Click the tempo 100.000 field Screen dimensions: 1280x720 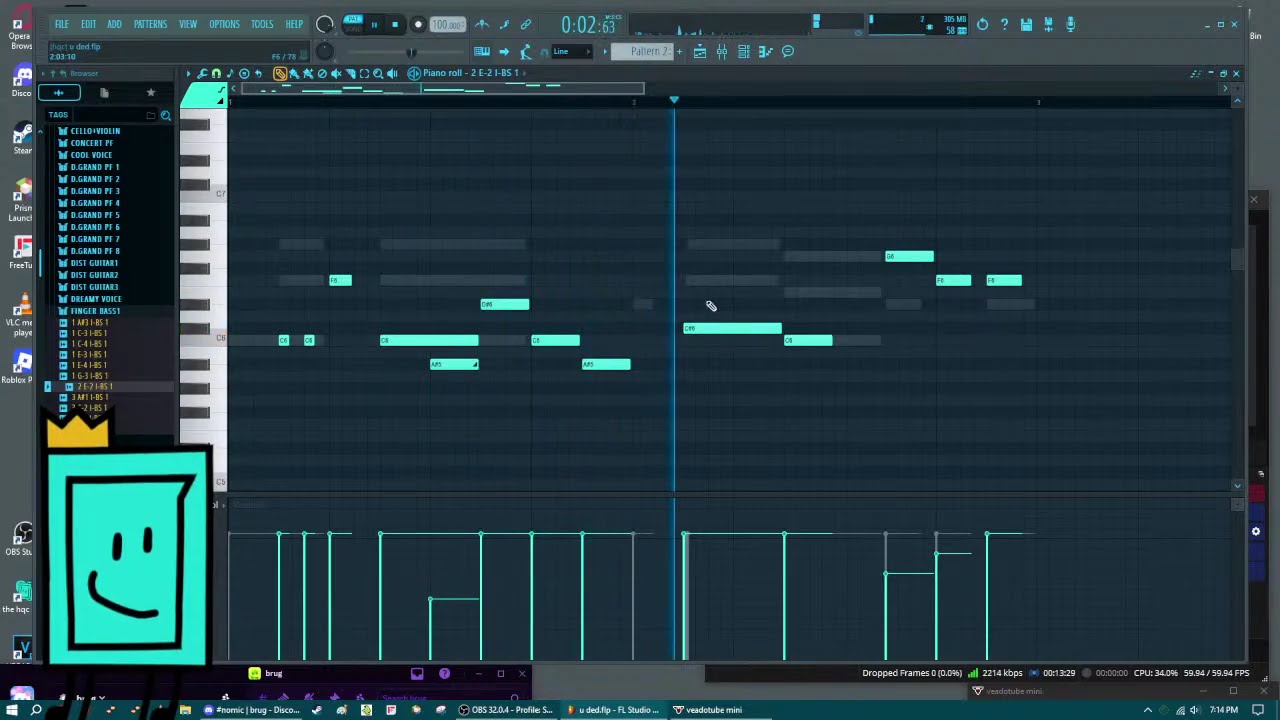point(446,24)
